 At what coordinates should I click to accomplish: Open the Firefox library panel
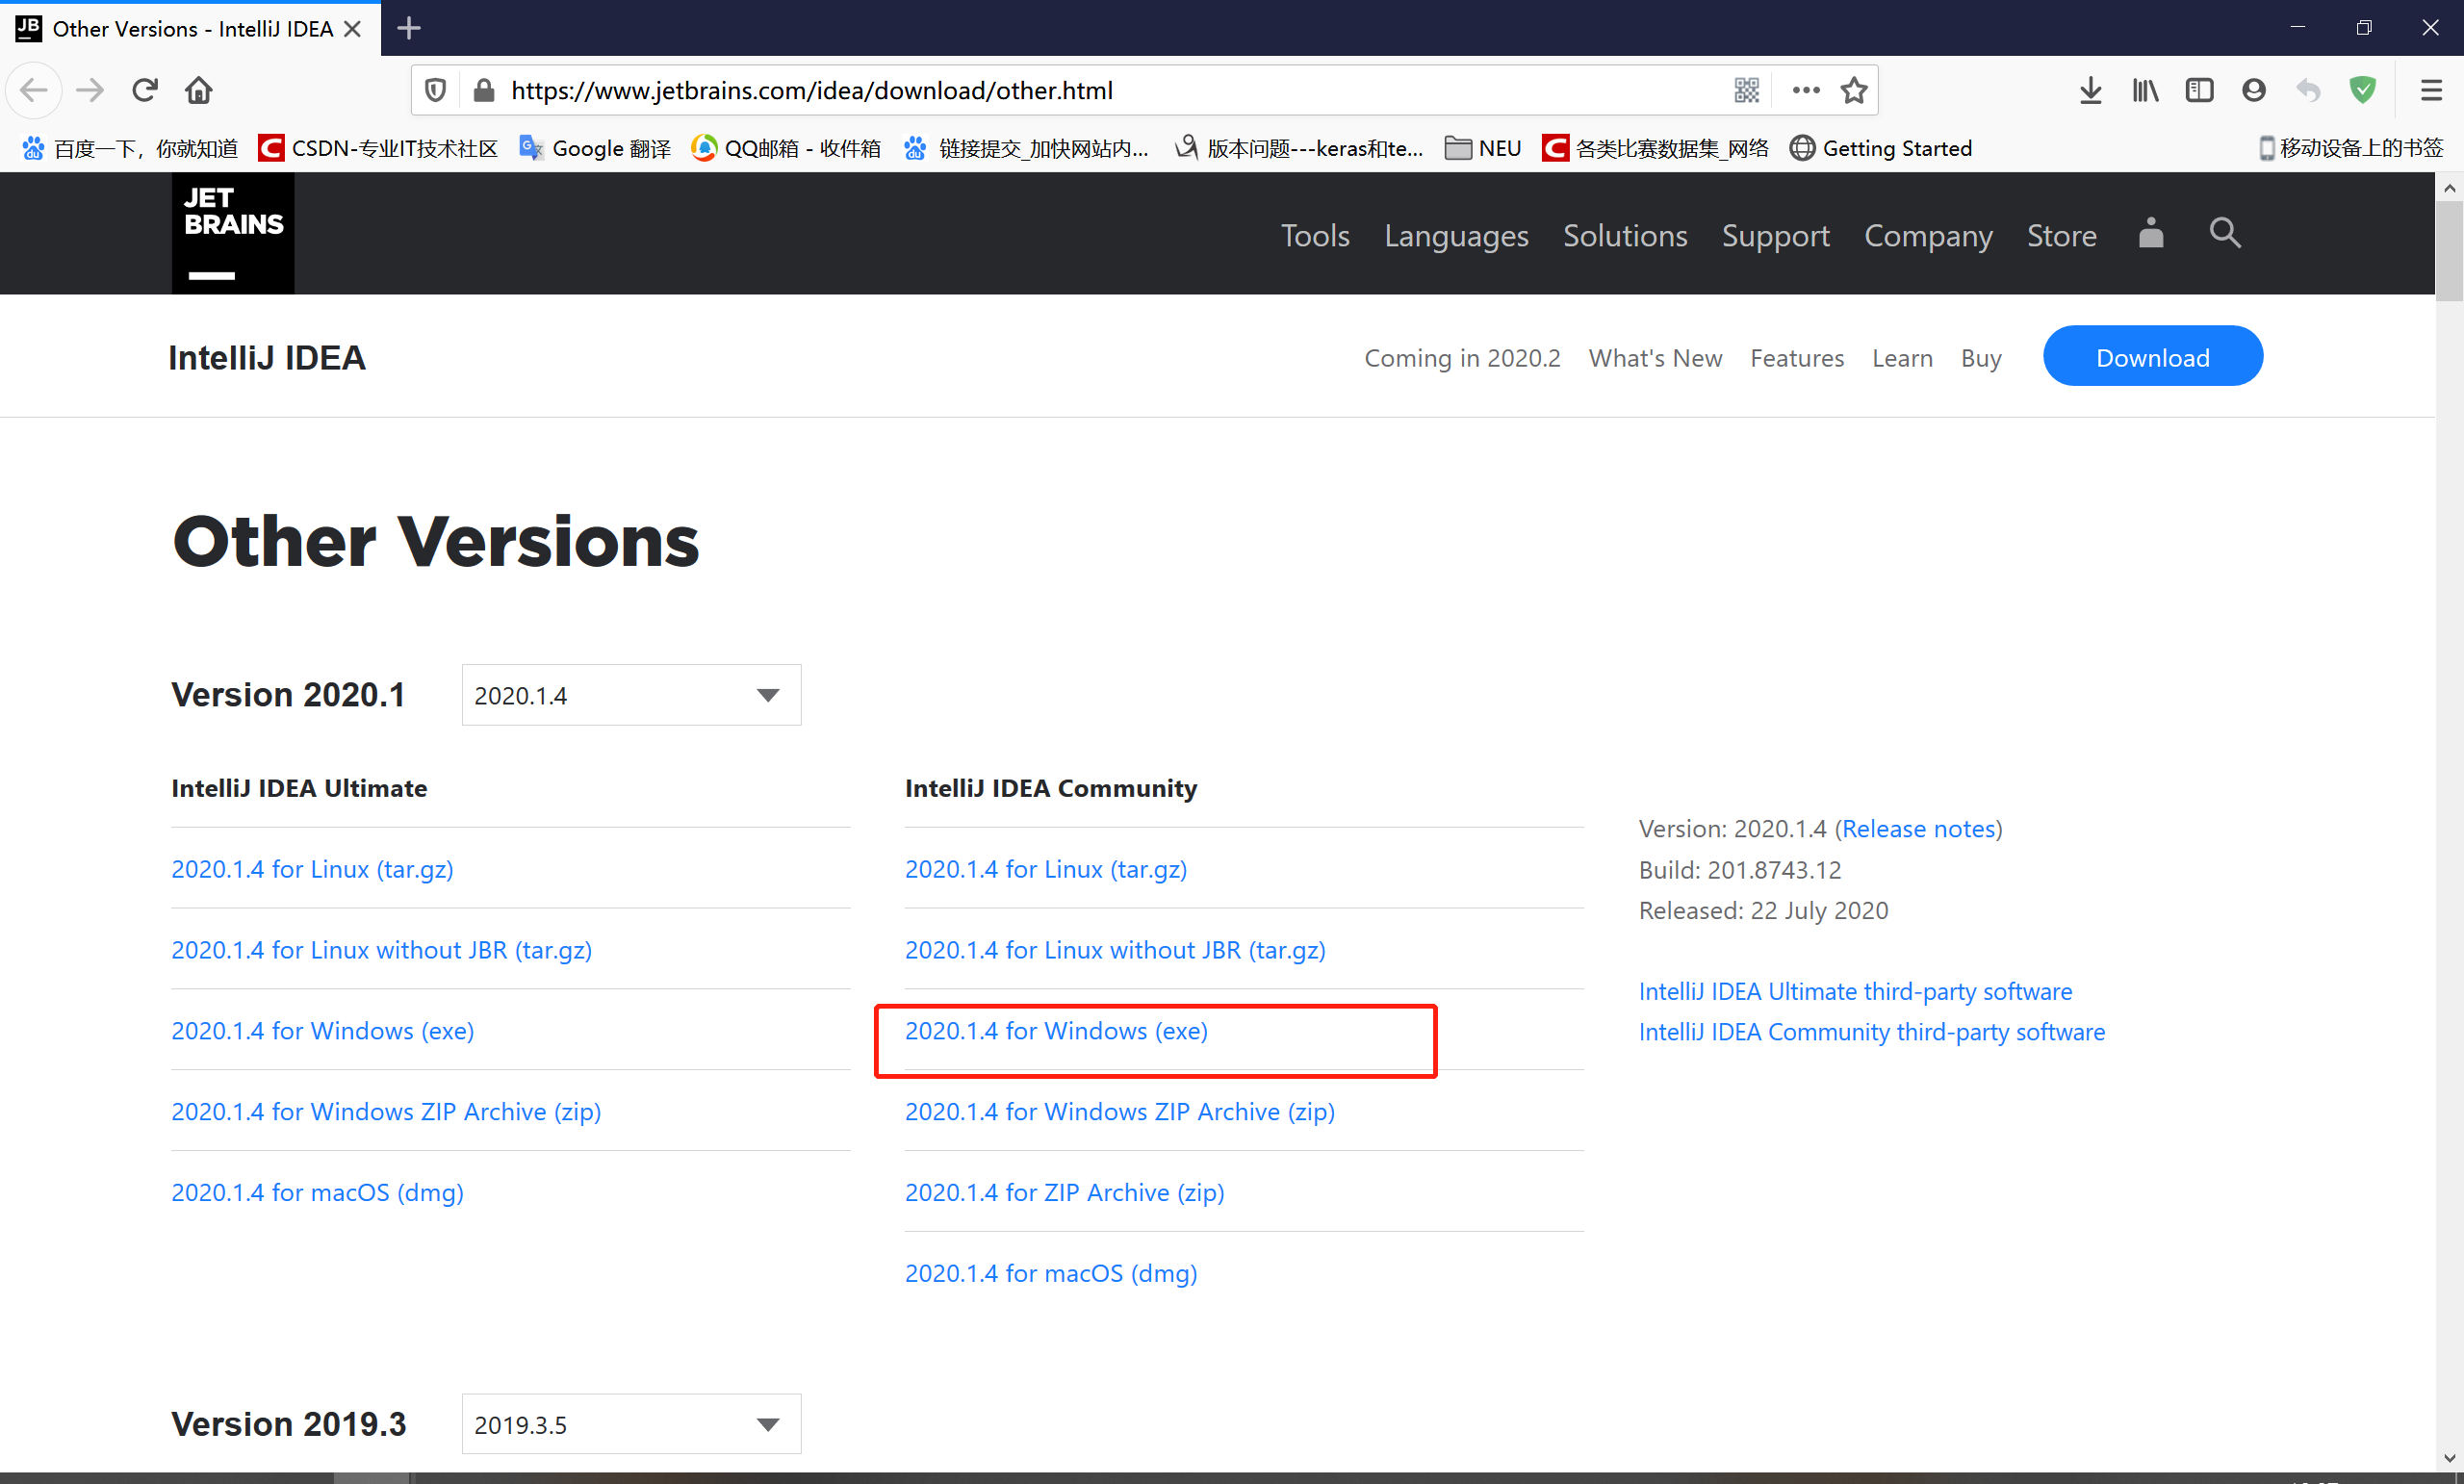pos(2144,90)
